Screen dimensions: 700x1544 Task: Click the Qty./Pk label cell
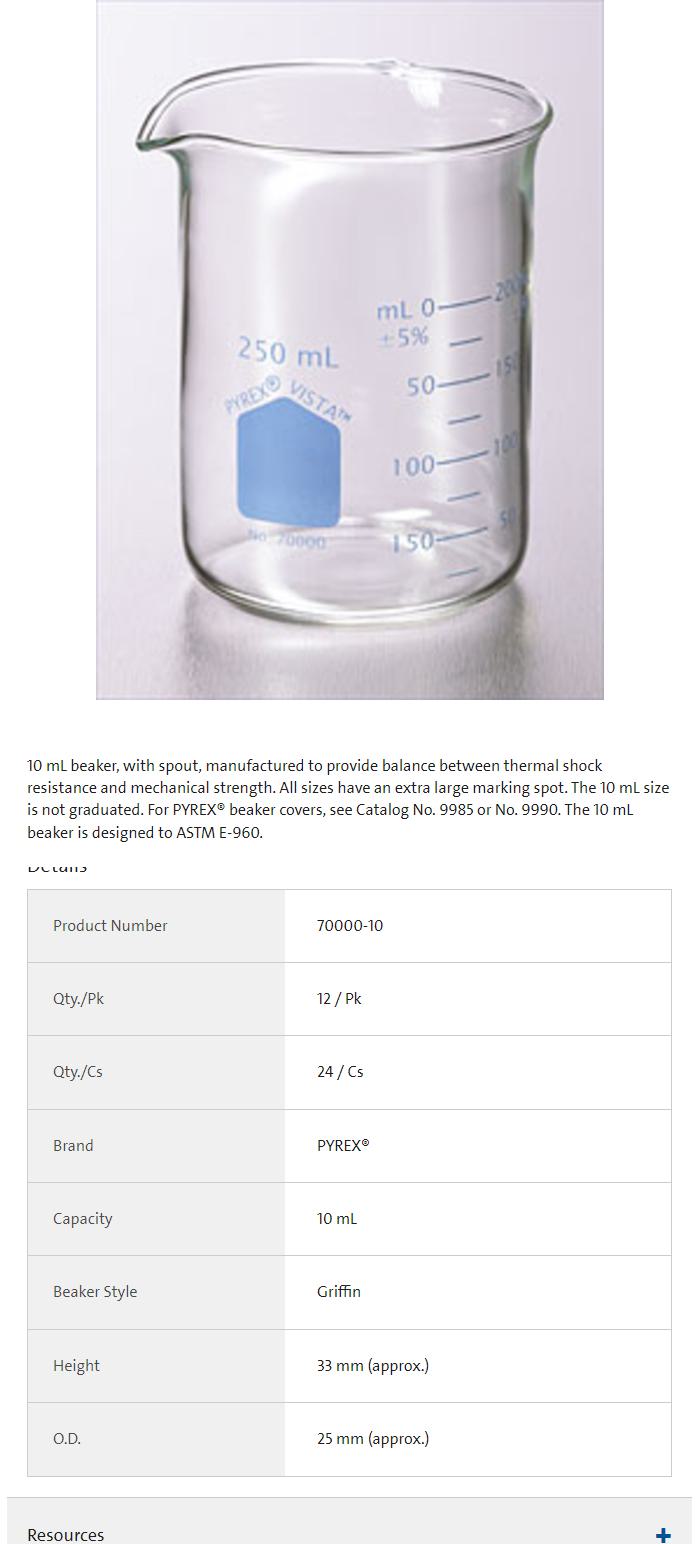[78, 999]
